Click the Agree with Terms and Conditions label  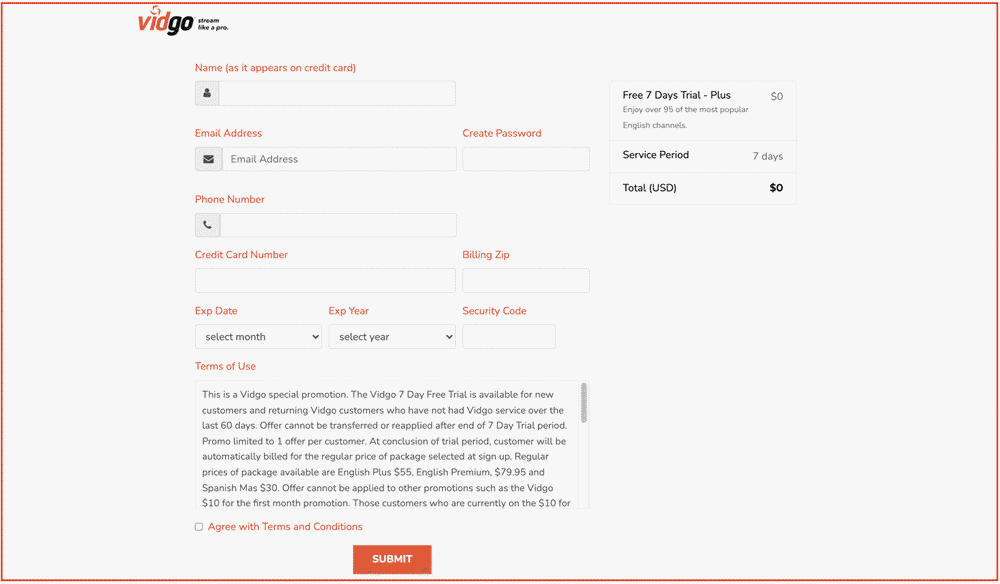(285, 527)
